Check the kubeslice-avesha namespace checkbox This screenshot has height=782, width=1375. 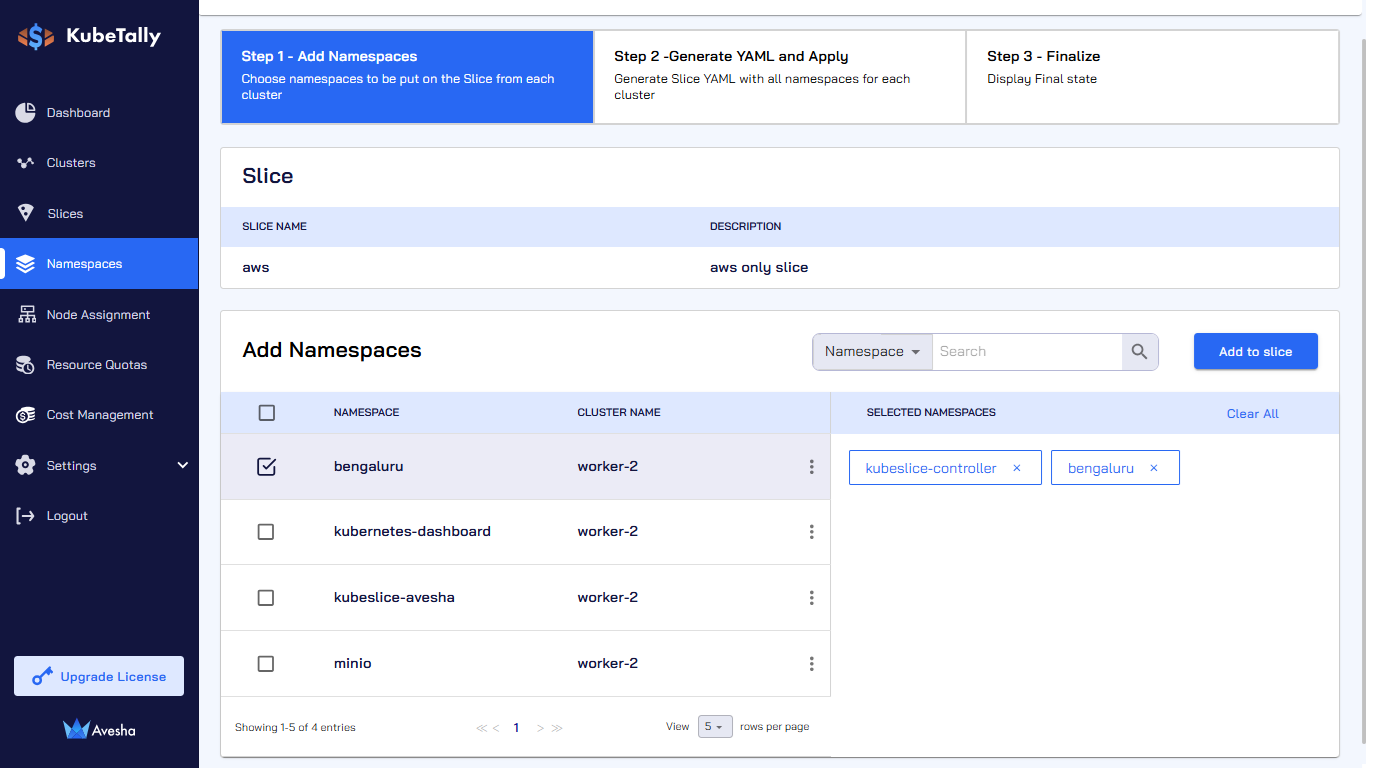[x=266, y=598]
